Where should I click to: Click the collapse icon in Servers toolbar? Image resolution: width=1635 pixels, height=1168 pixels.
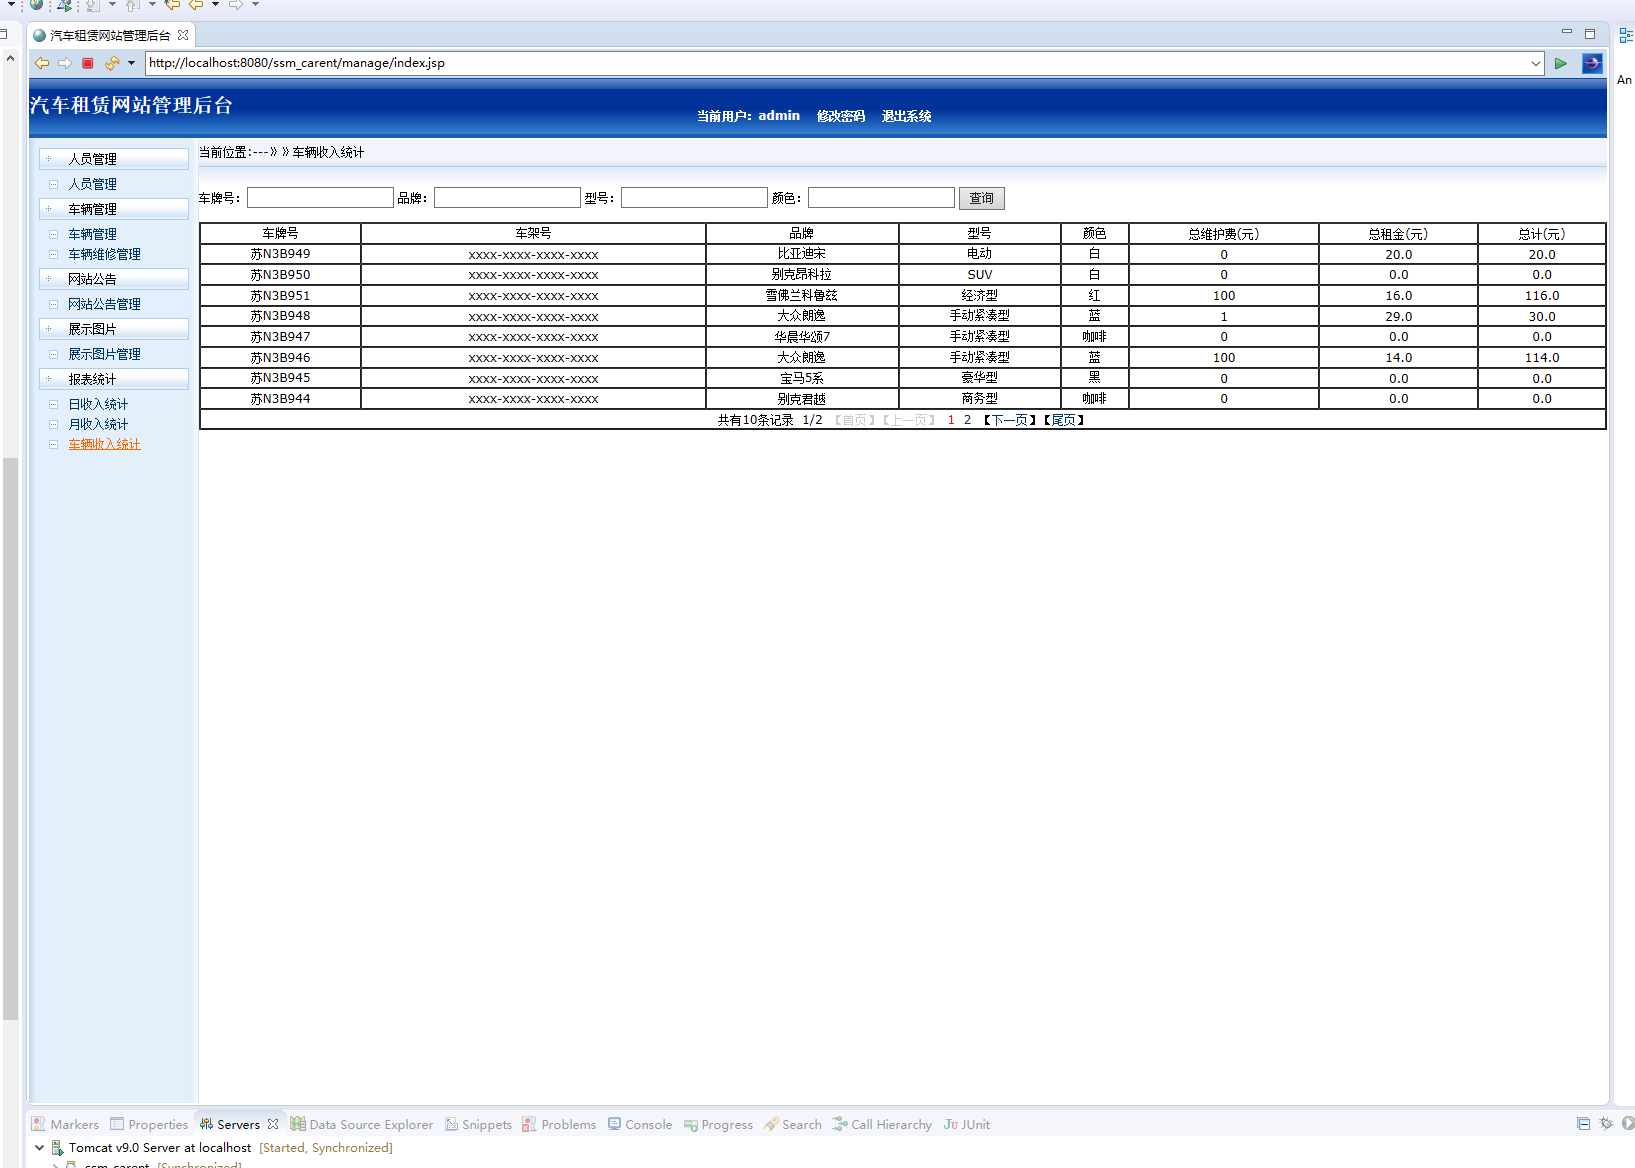tap(1583, 1123)
